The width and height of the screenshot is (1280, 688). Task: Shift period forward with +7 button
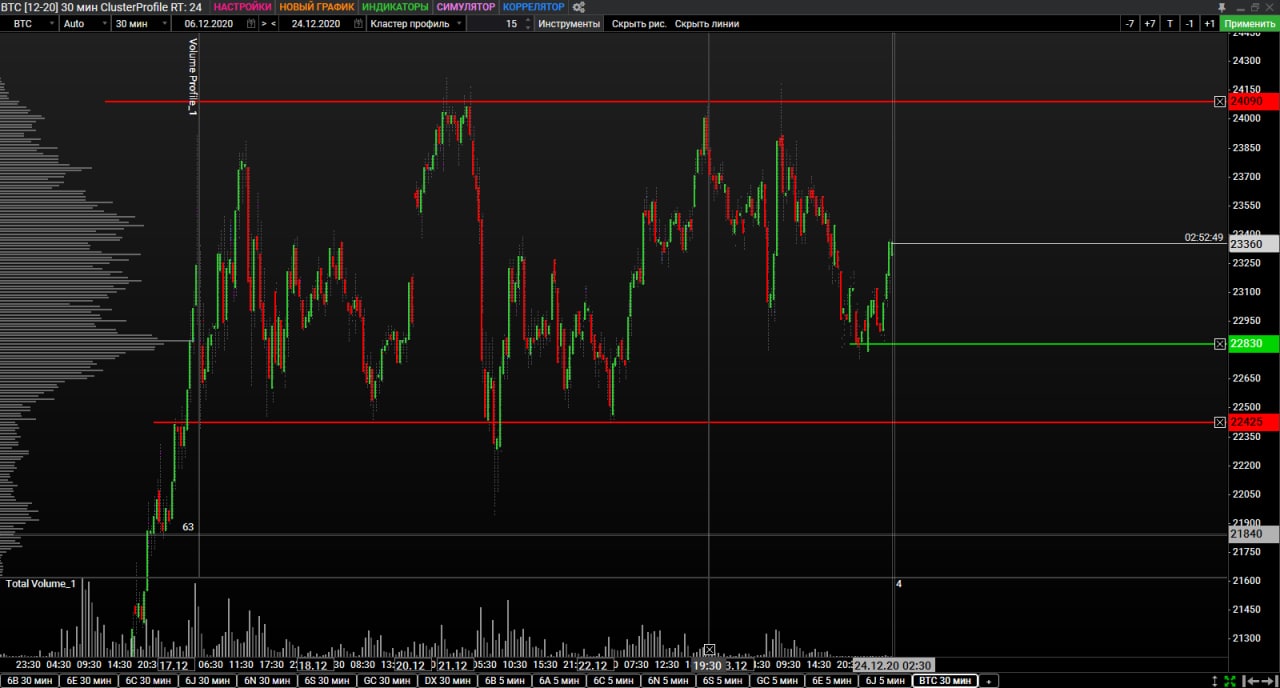pyautogui.click(x=1150, y=23)
